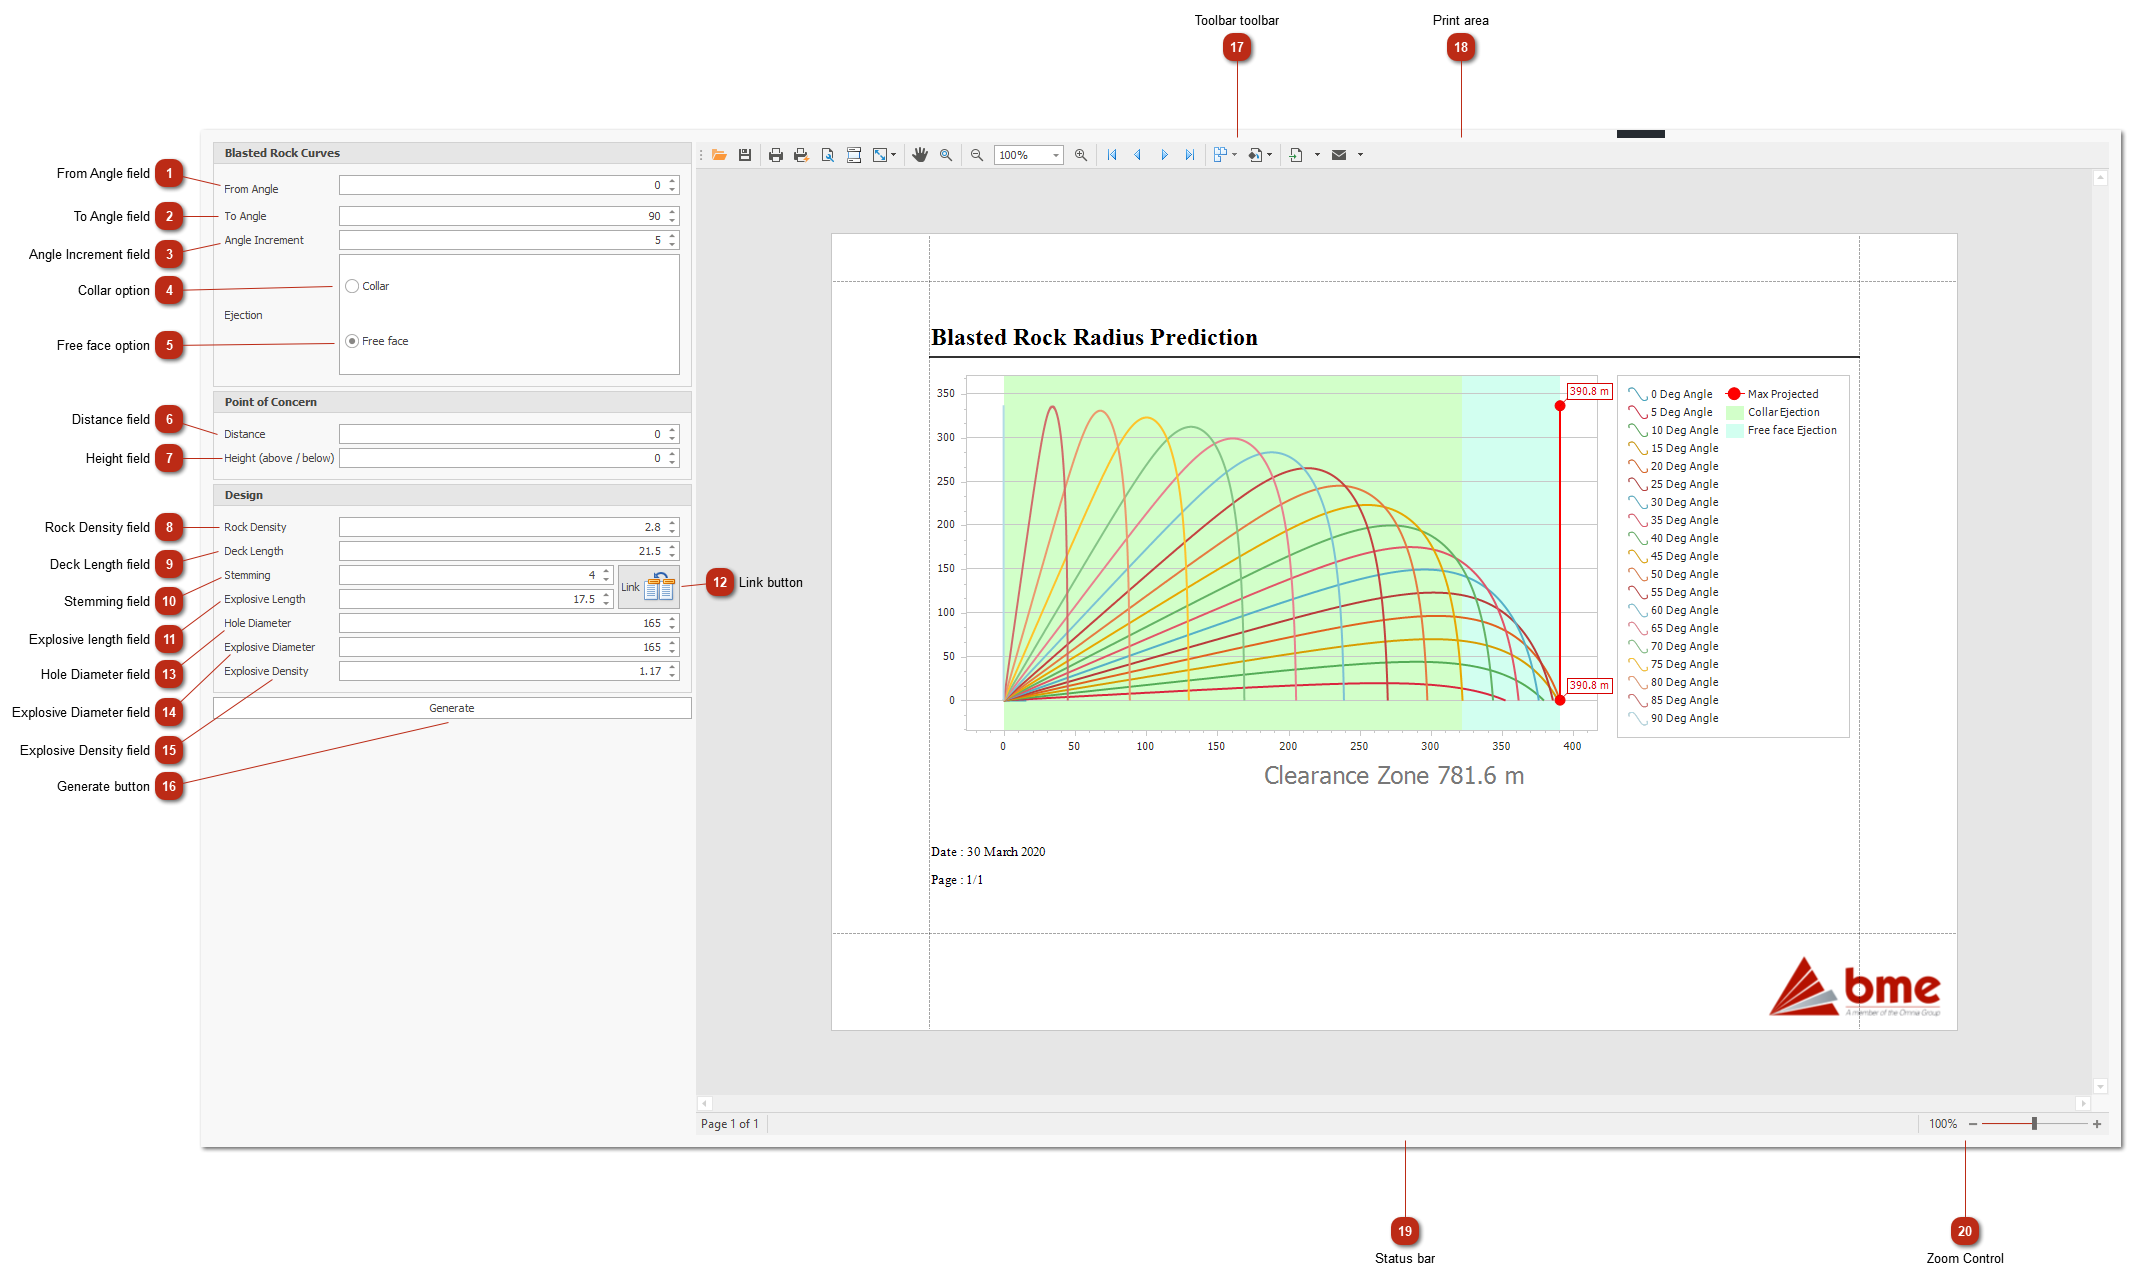2130x1282 pixels.
Task: Click the Save diskette icon
Action: pyautogui.click(x=745, y=155)
